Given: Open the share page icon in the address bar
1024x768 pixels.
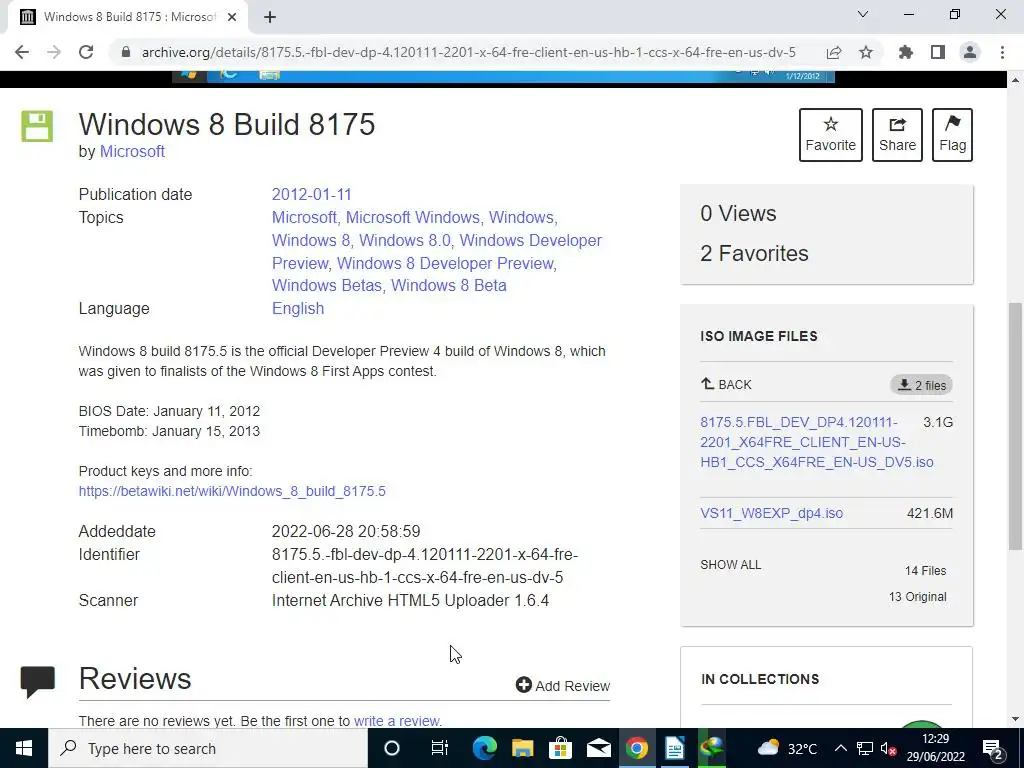Looking at the screenshot, I should 834,52.
